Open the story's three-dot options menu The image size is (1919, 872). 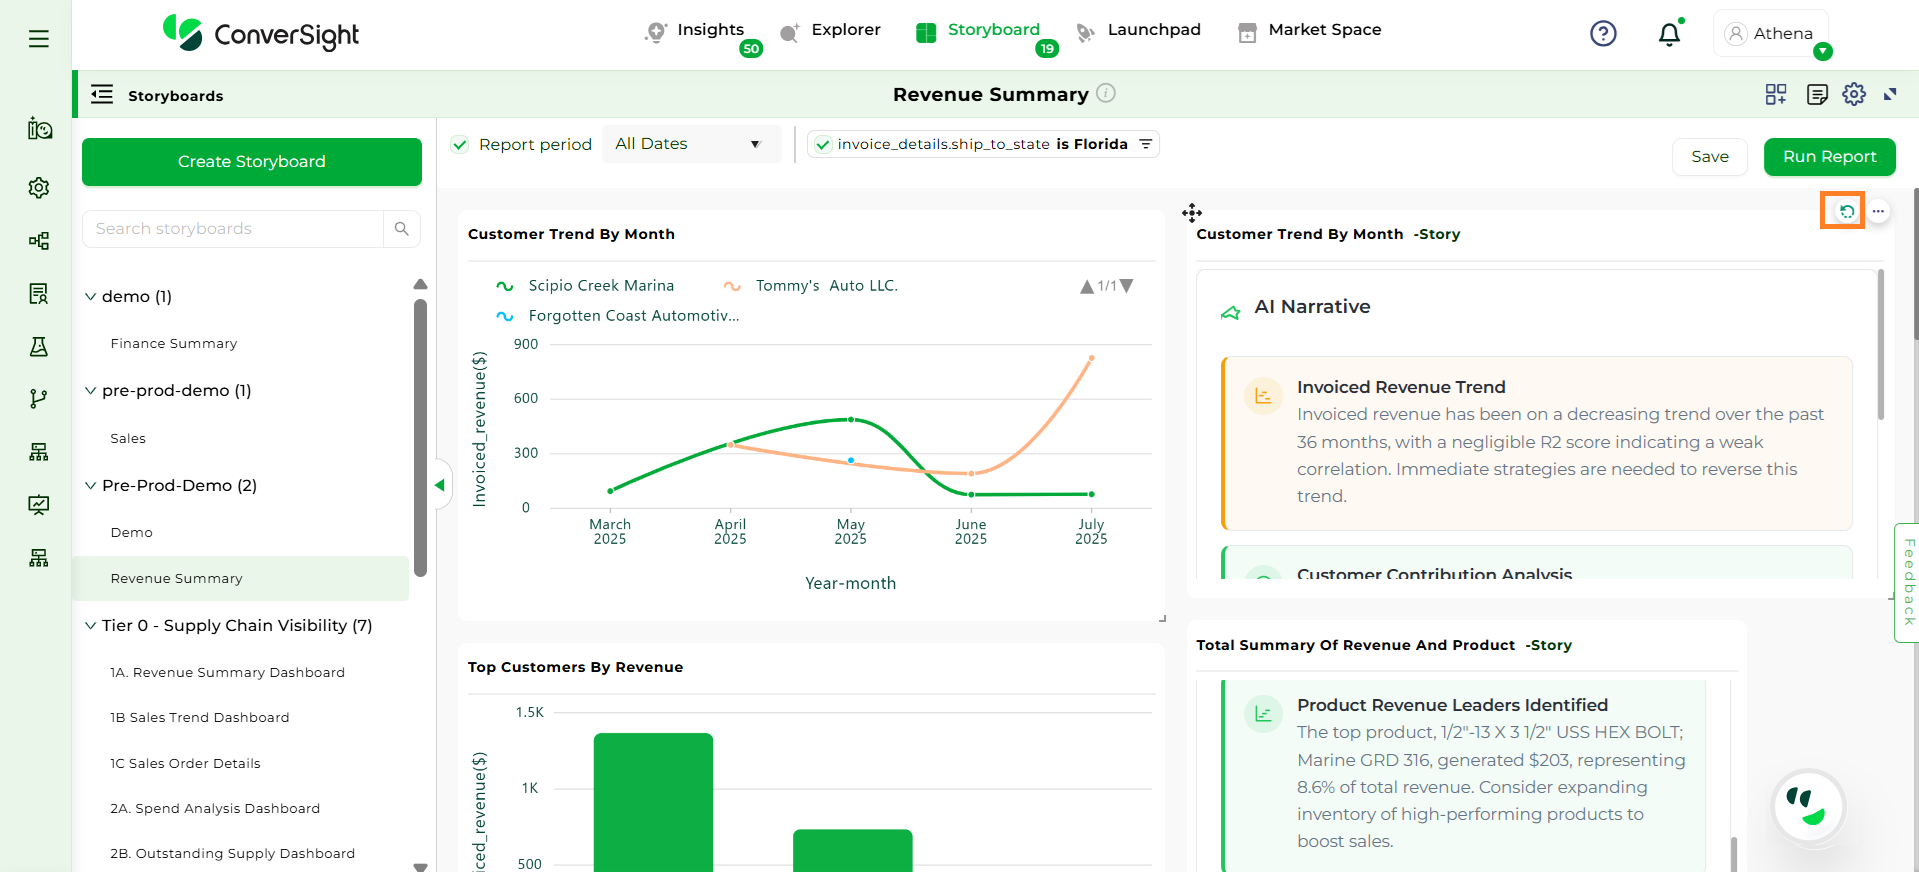(x=1879, y=211)
